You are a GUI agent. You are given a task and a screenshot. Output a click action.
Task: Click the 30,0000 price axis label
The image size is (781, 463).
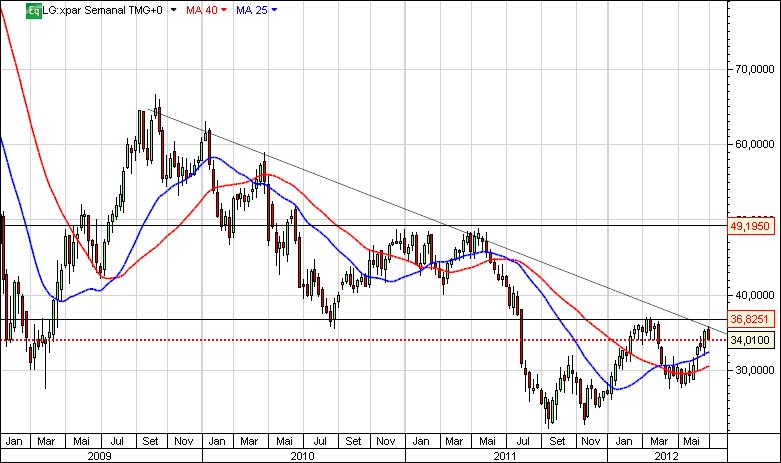pyautogui.click(x=755, y=370)
